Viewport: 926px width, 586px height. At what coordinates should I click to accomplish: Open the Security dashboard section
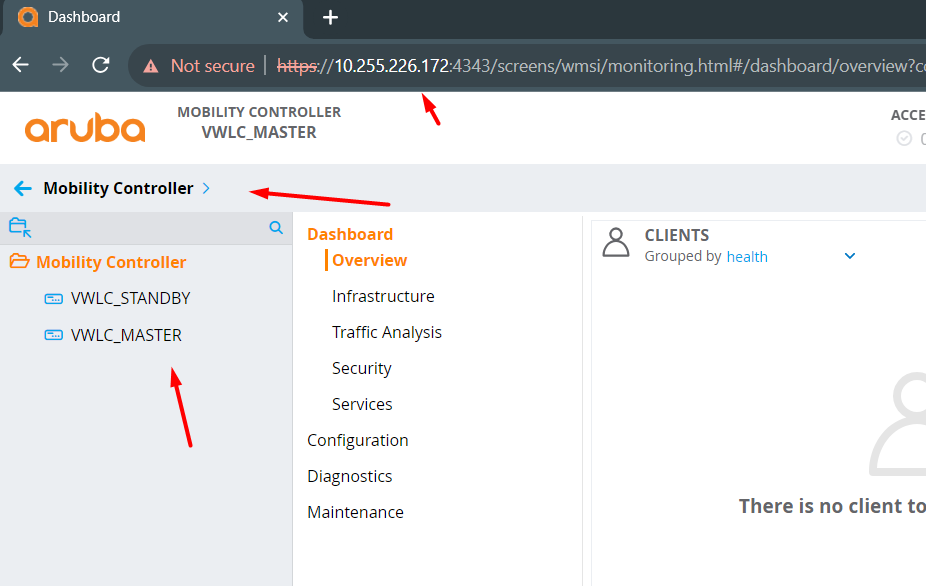pos(361,368)
